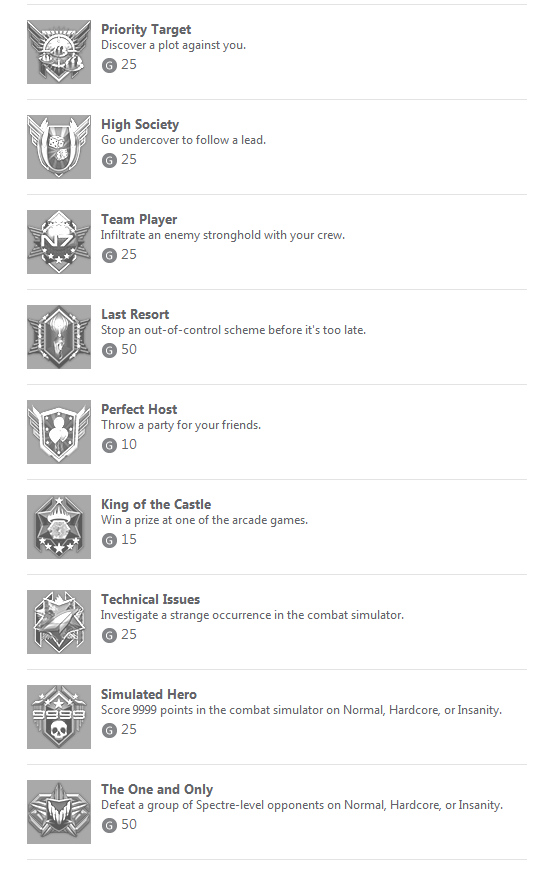Click the gamerscore G icon under Last Resort

(109, 350)
